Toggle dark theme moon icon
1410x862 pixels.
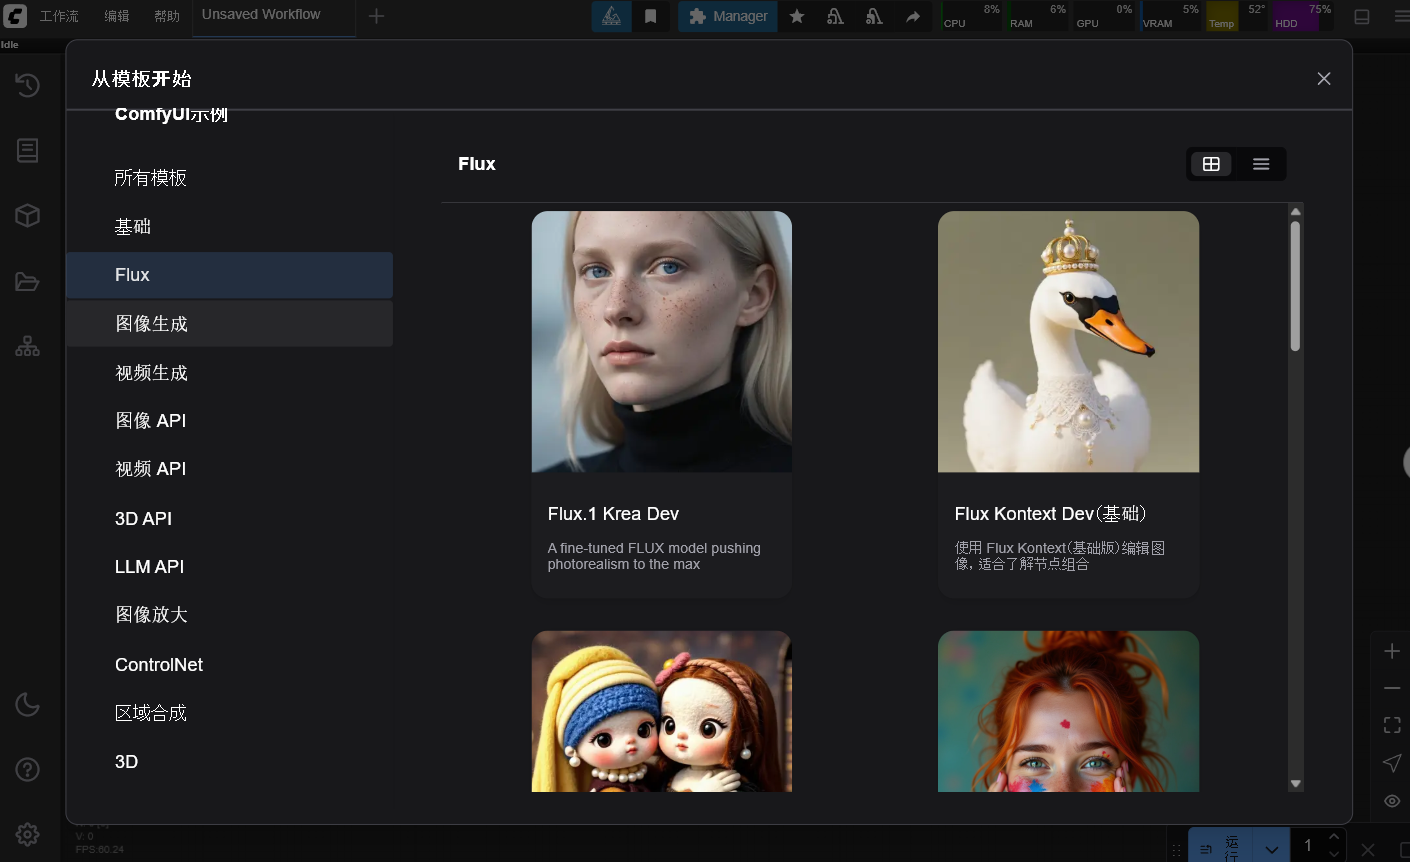(27, 704)
